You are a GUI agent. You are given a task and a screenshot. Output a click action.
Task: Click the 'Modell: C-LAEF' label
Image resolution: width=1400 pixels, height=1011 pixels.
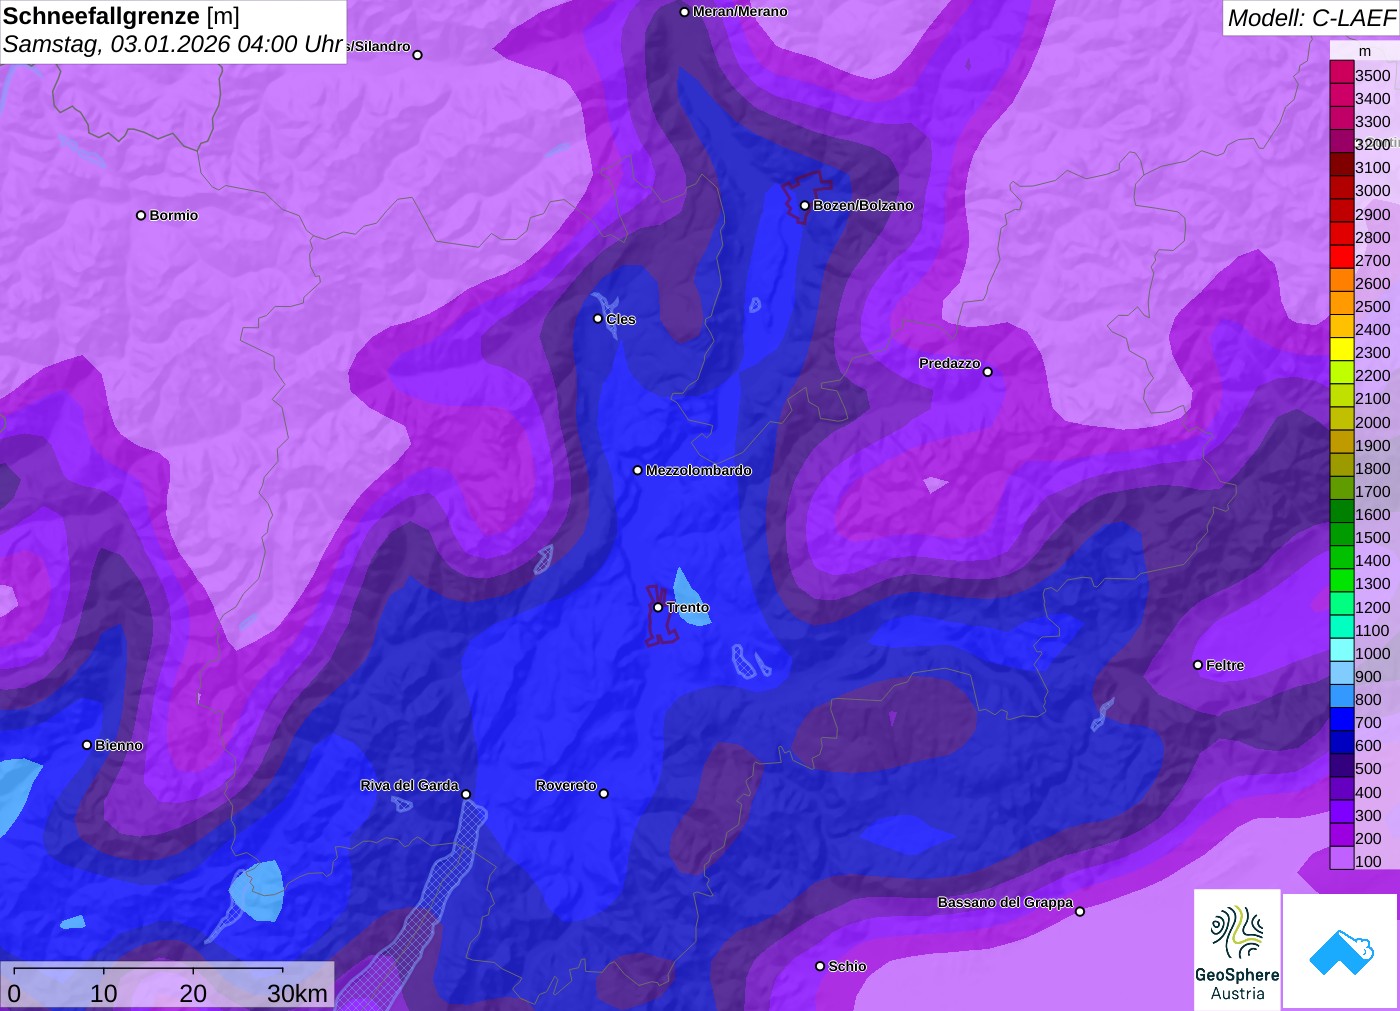tap(1311, 18)
